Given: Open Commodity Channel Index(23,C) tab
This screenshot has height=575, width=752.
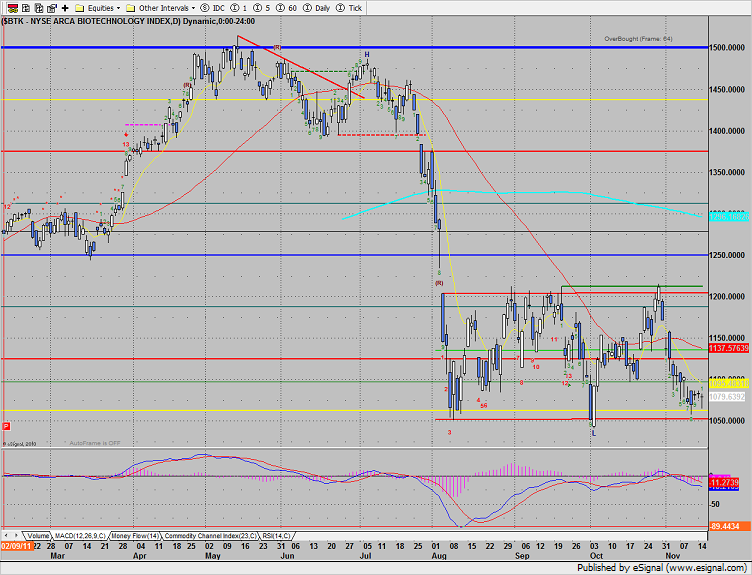Looking at the screenshot, I should pos(211,536).
